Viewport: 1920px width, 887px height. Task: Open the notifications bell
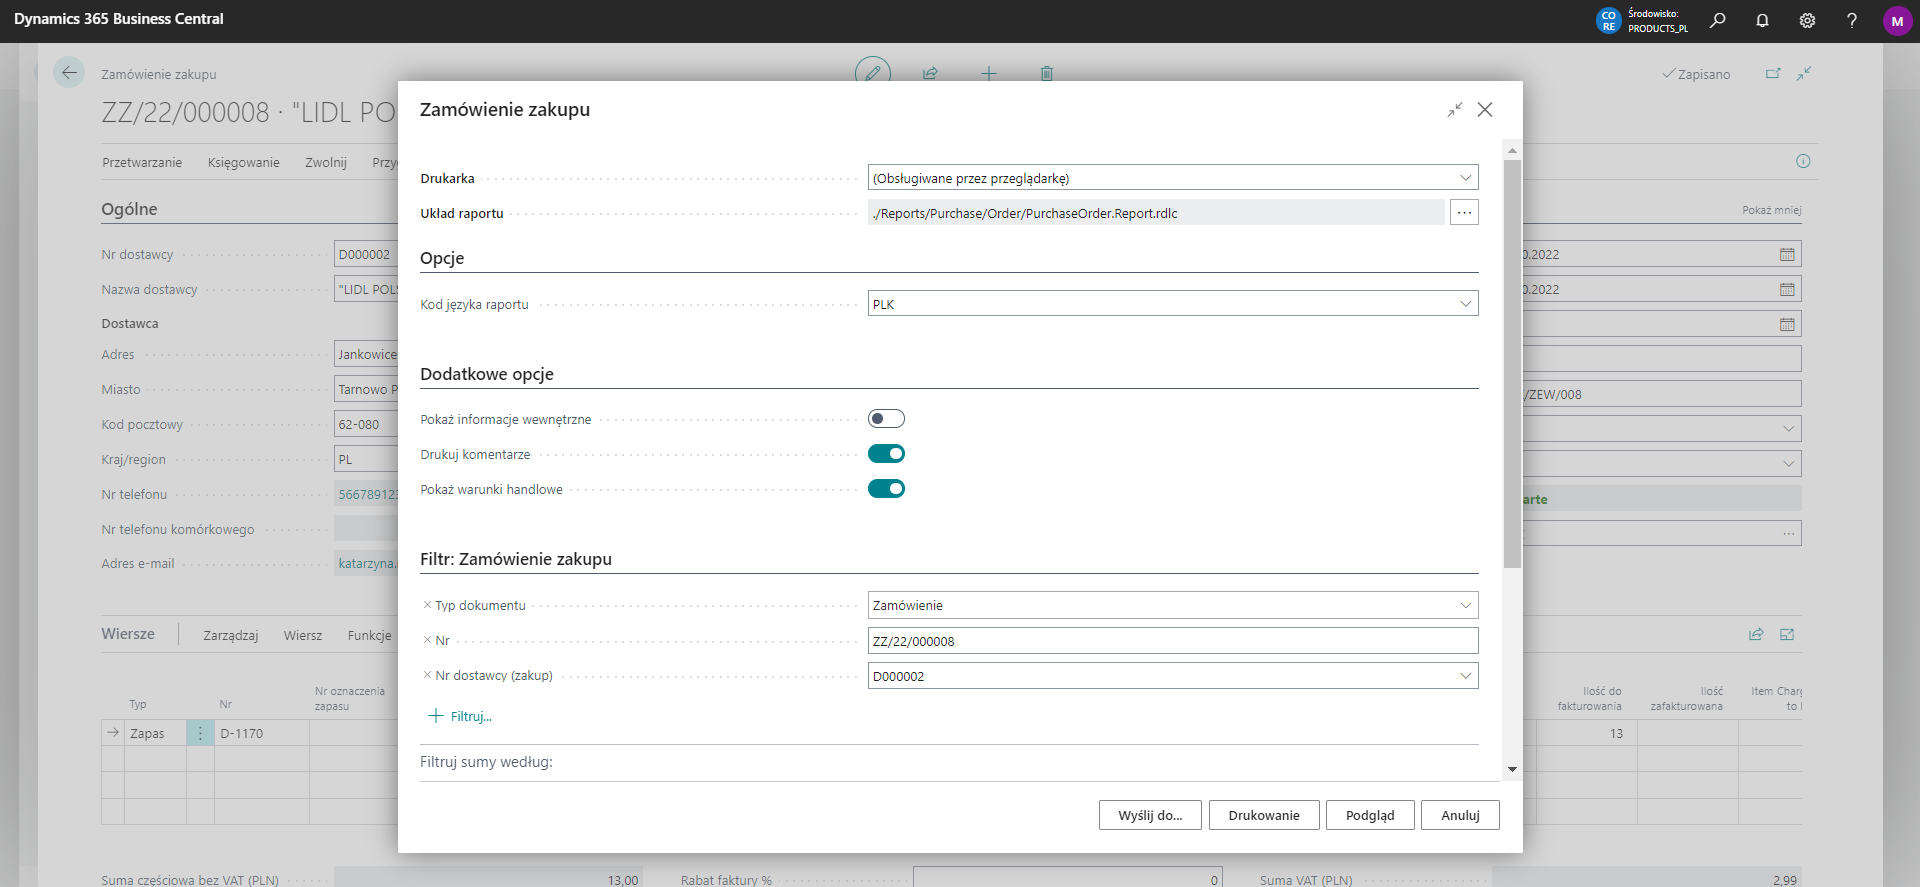1762,20
